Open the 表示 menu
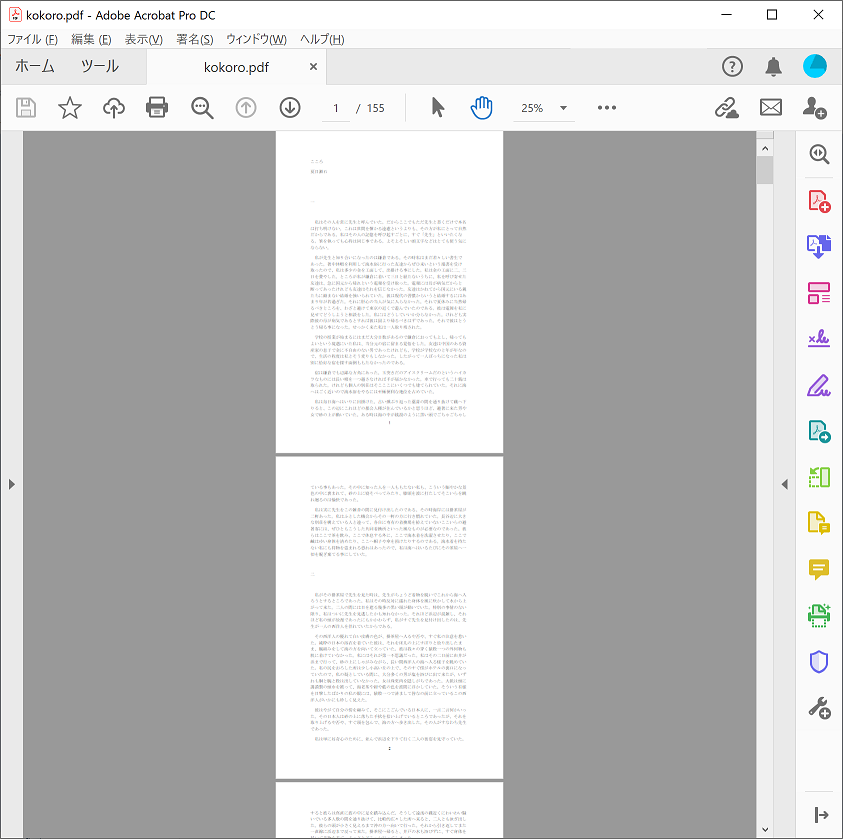This screenshot has width=843, height=839. (x=144, y=39)
